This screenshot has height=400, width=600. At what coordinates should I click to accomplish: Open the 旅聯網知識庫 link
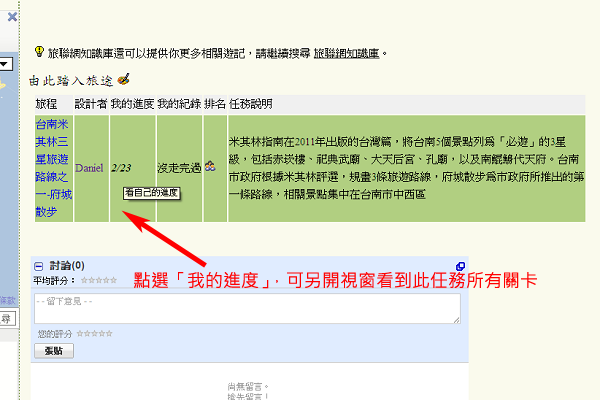tap(346, 54)
